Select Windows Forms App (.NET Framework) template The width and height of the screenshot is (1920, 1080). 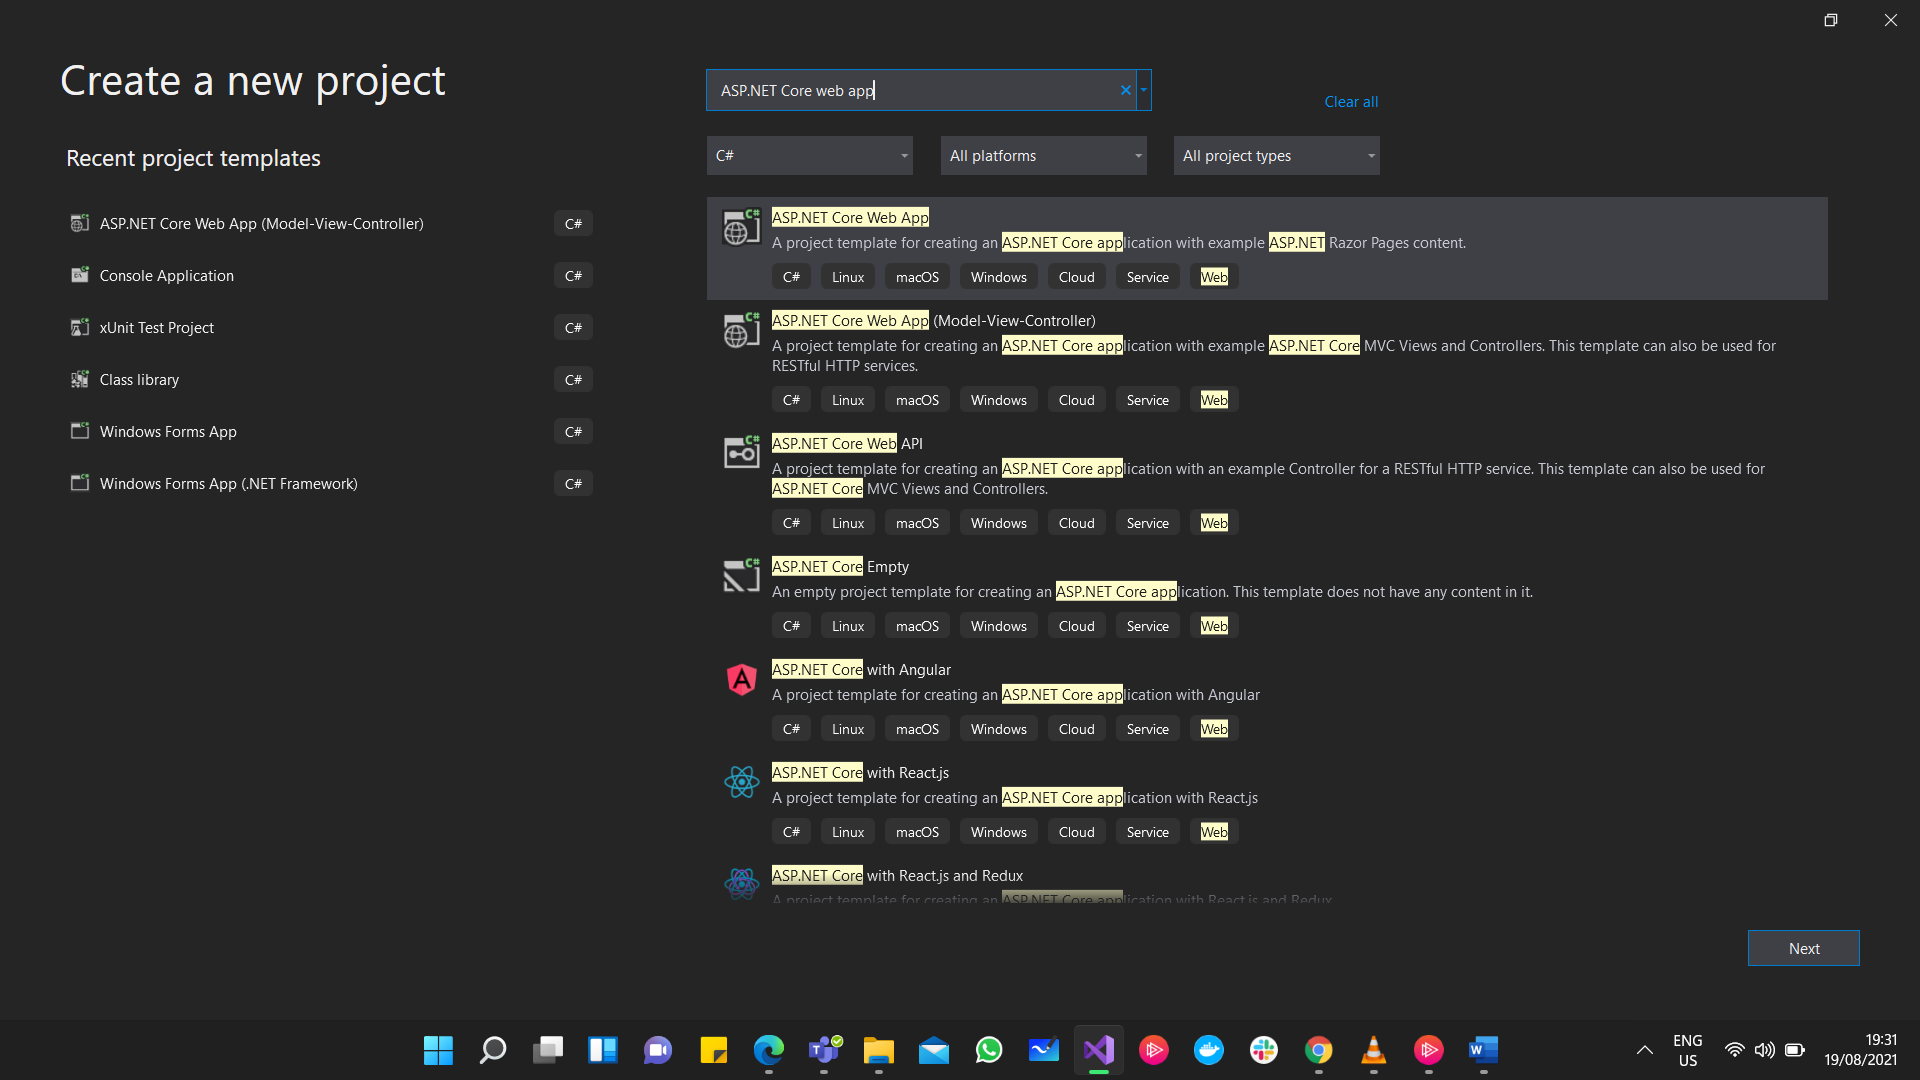tap(228, 484)
